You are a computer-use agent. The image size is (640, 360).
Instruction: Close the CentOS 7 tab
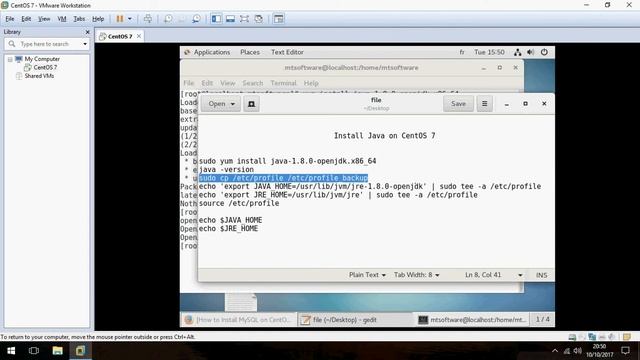[139, 36]
